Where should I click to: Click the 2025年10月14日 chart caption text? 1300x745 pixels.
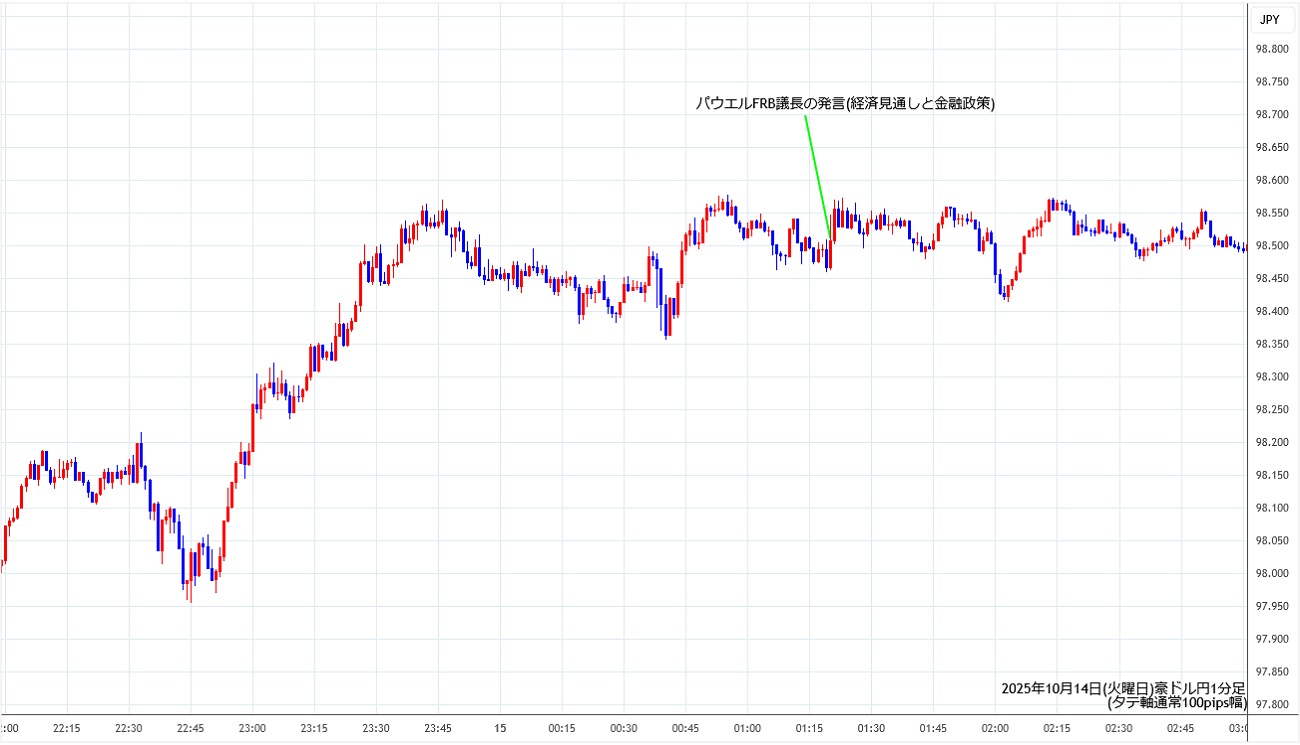pos(1122,689)
